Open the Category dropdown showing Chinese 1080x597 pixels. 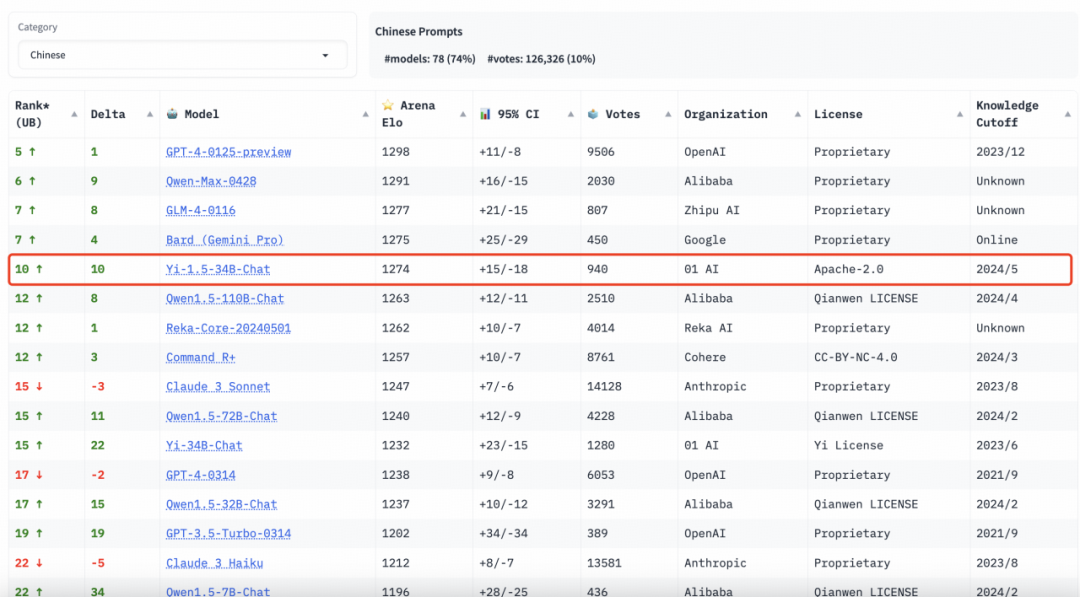coord(182,55)
